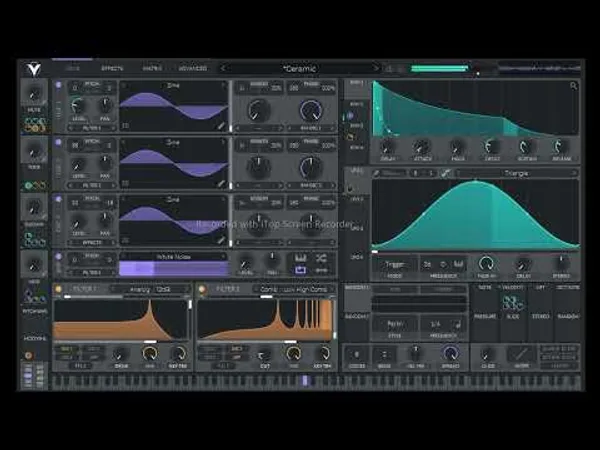Open the Ceramic preset browser
The width and height of the screenshot is (600, 450).
(x=299, y=69)
